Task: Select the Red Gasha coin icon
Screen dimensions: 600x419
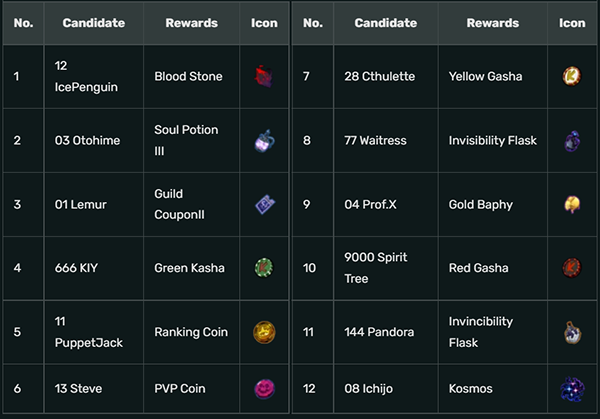Action: tap(572, 268)
